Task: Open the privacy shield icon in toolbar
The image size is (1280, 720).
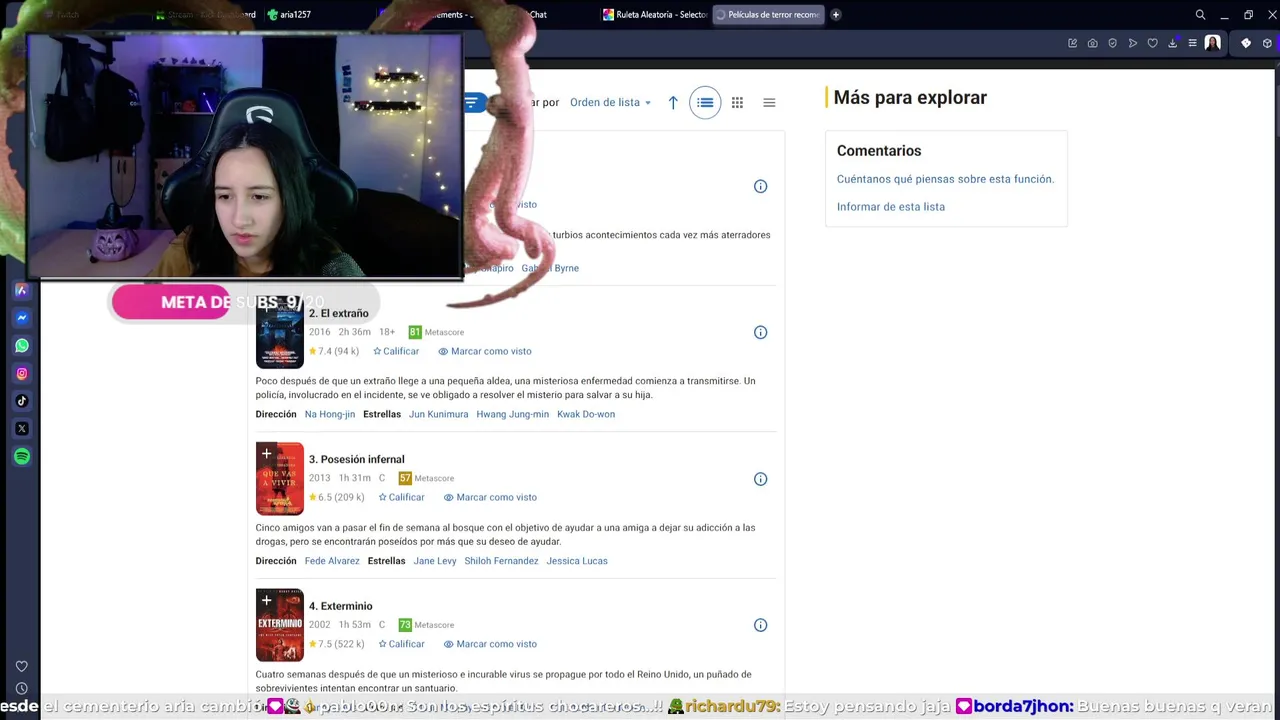Action: point(1112,43)
